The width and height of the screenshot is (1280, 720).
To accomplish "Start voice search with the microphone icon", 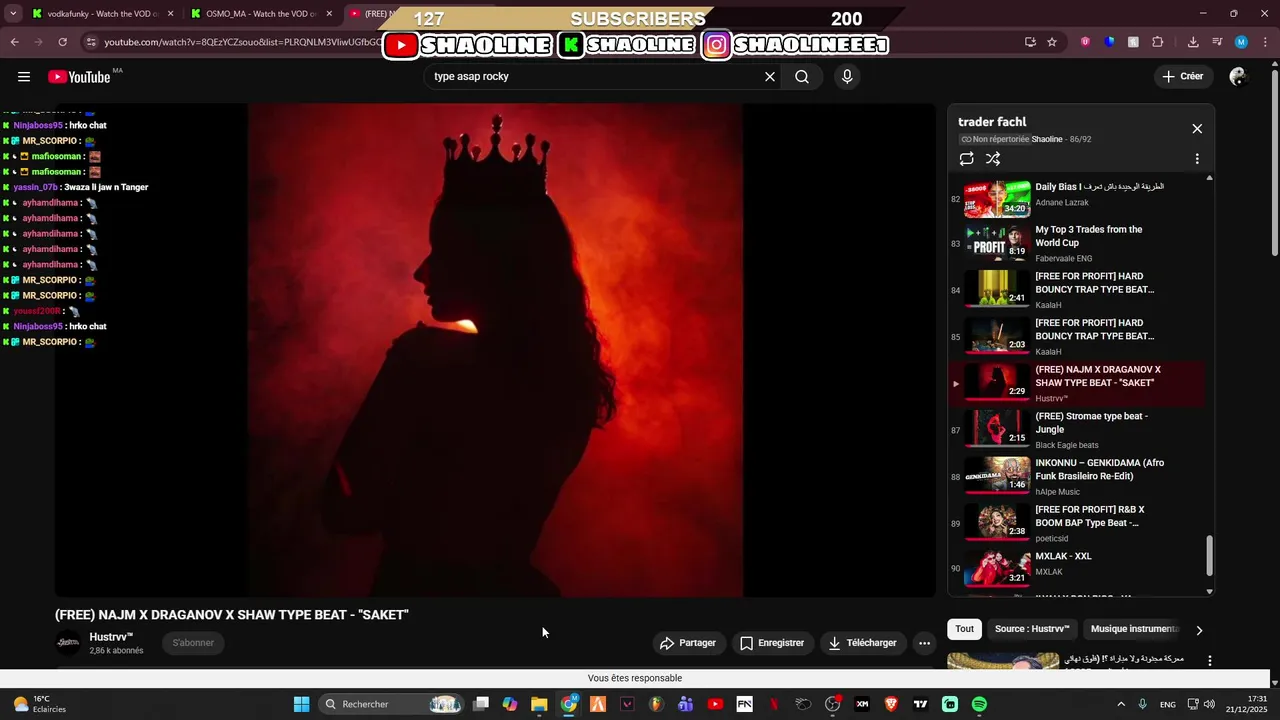I will coord(847,77).
